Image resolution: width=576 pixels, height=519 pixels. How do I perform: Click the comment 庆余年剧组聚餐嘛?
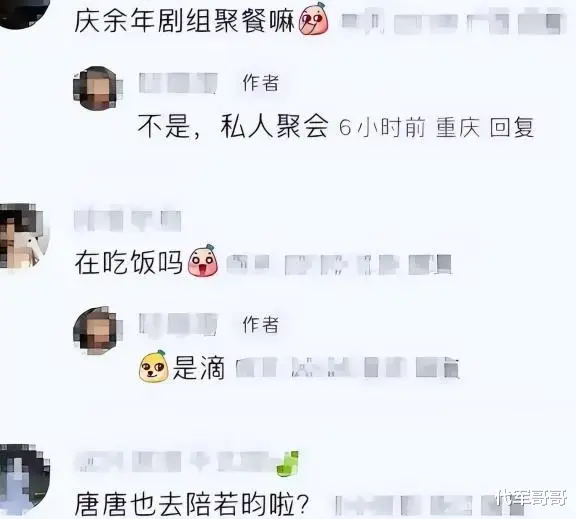coord(185,20)
